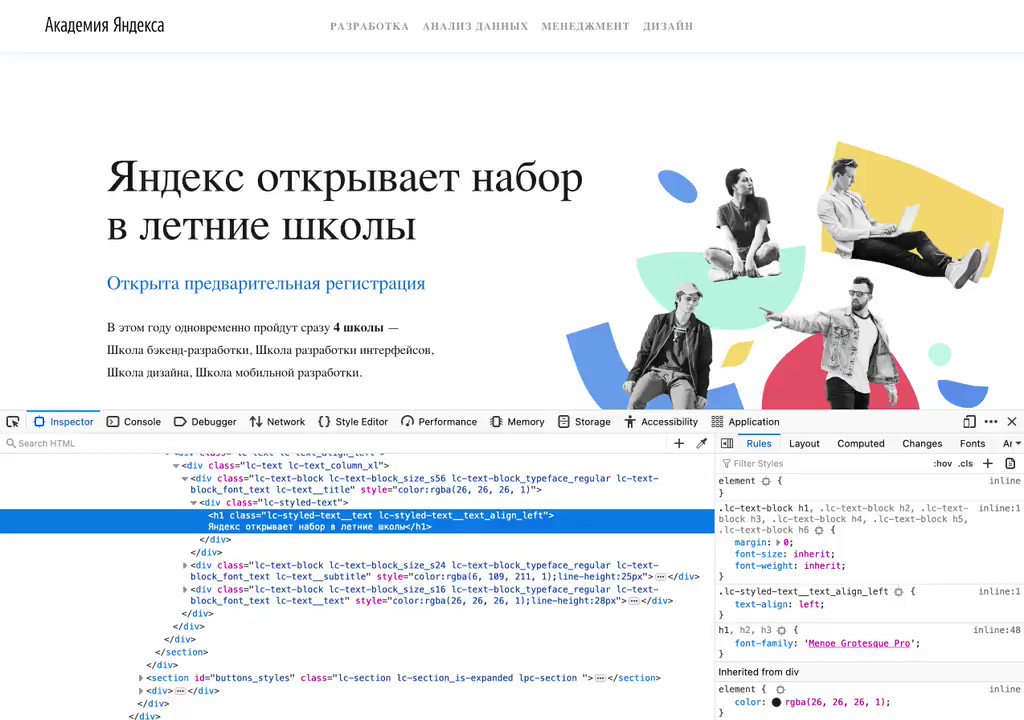Switch to the Console tab
Viewport: 1024px width, 720px height.
[134, 421]
